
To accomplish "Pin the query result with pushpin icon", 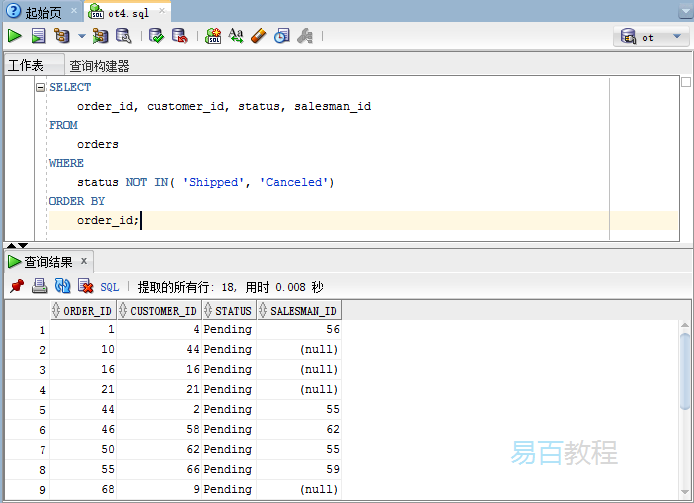I will 16,286.
